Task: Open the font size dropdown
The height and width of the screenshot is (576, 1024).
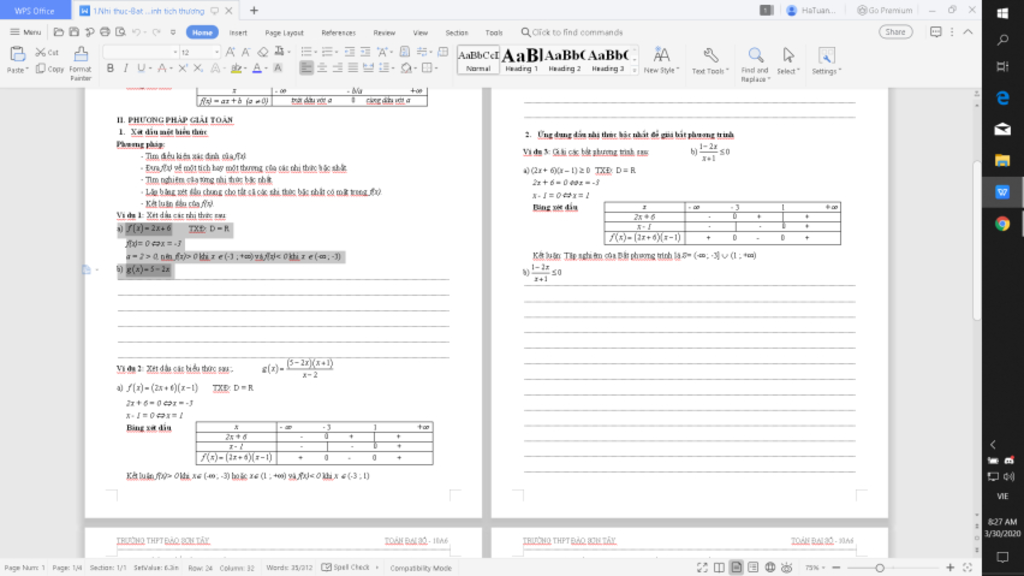Action: tap(217, 52)
